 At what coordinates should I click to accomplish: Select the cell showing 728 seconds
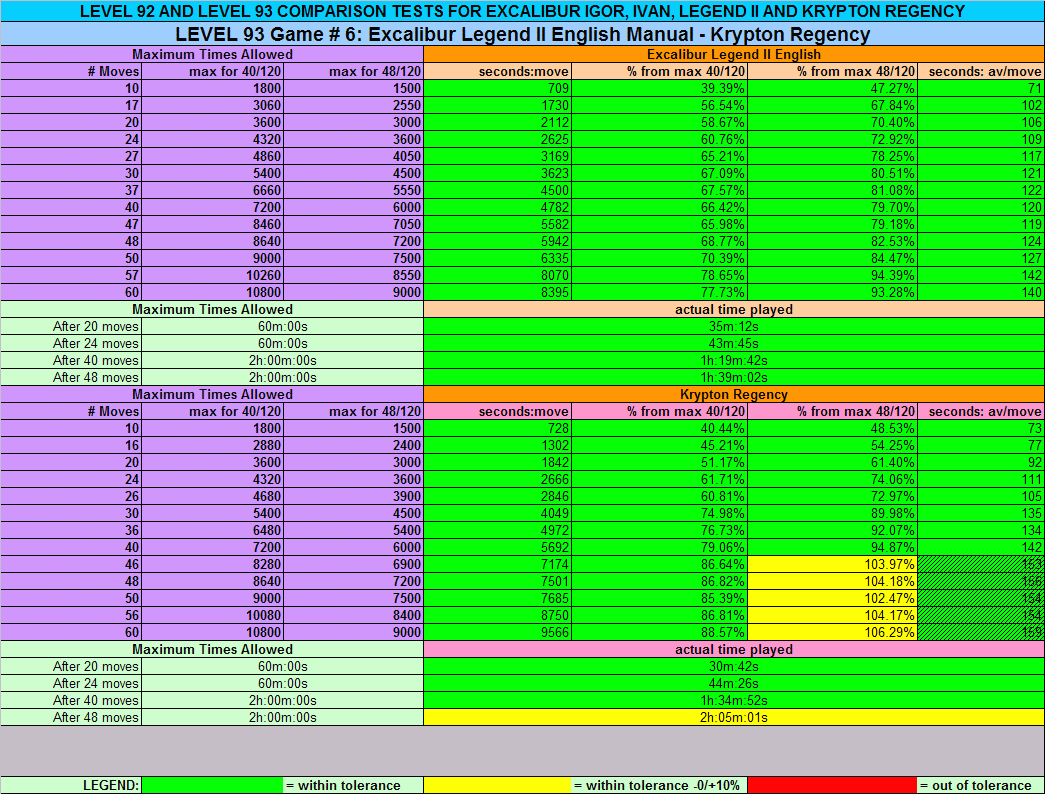tap(497, 429)
